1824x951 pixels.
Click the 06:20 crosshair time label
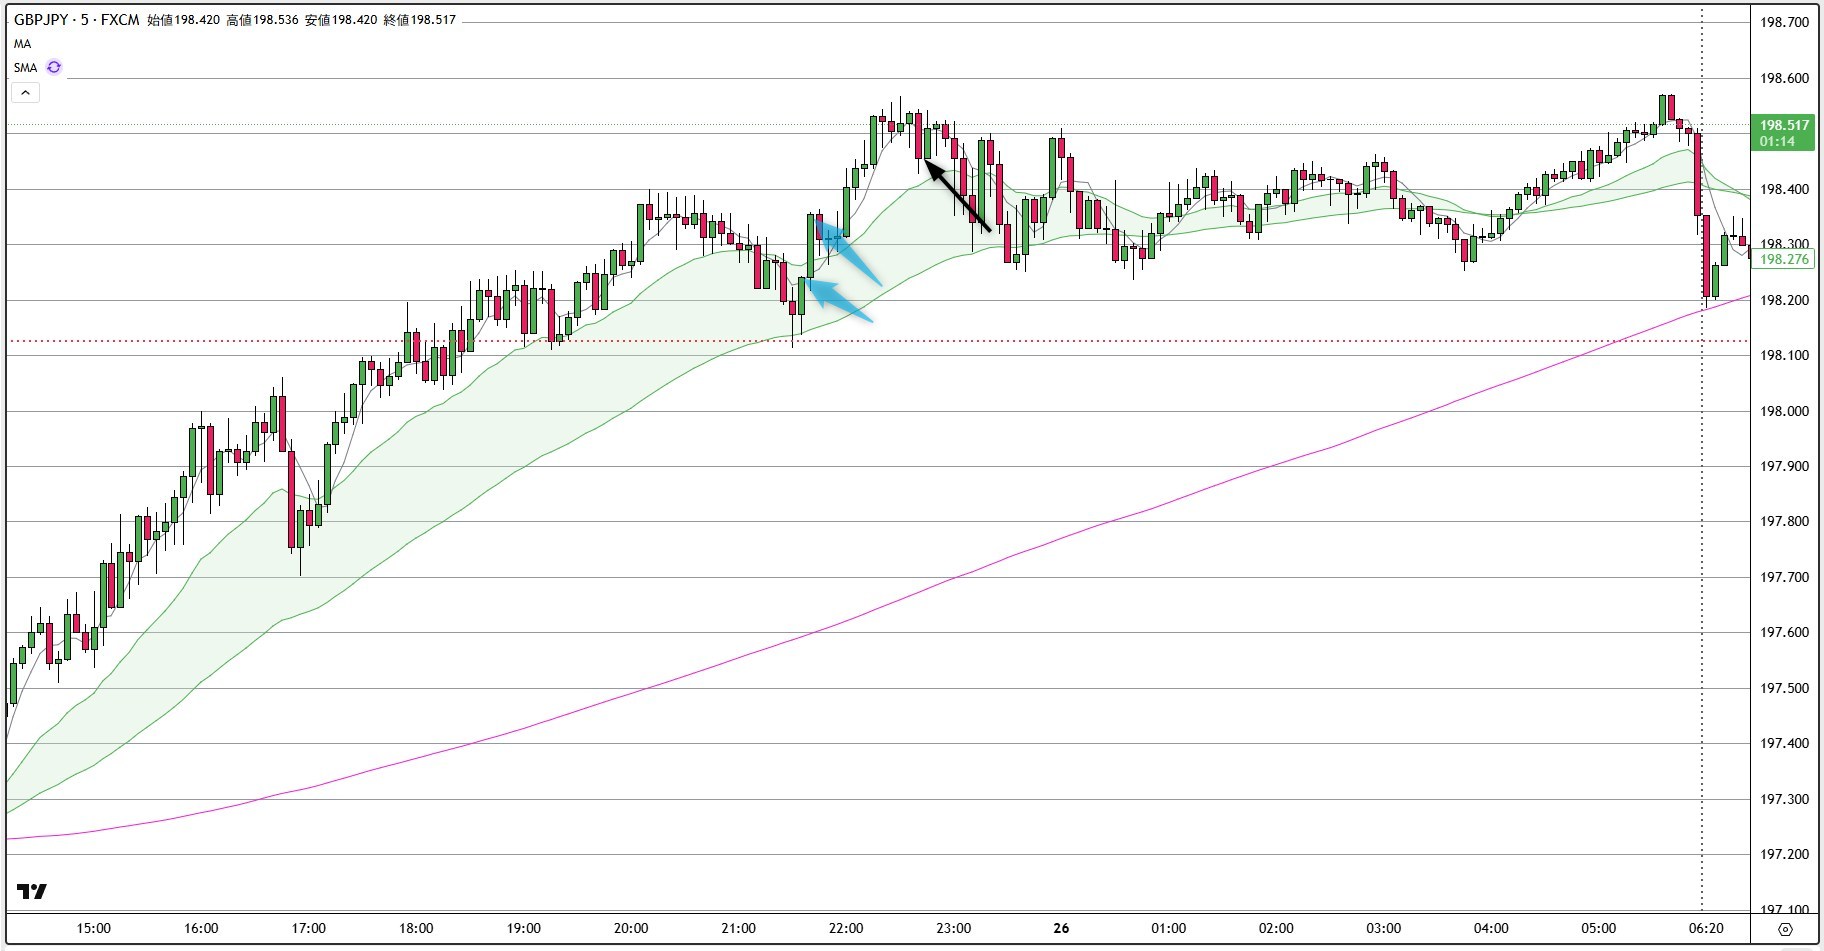tap(1706, 928)
